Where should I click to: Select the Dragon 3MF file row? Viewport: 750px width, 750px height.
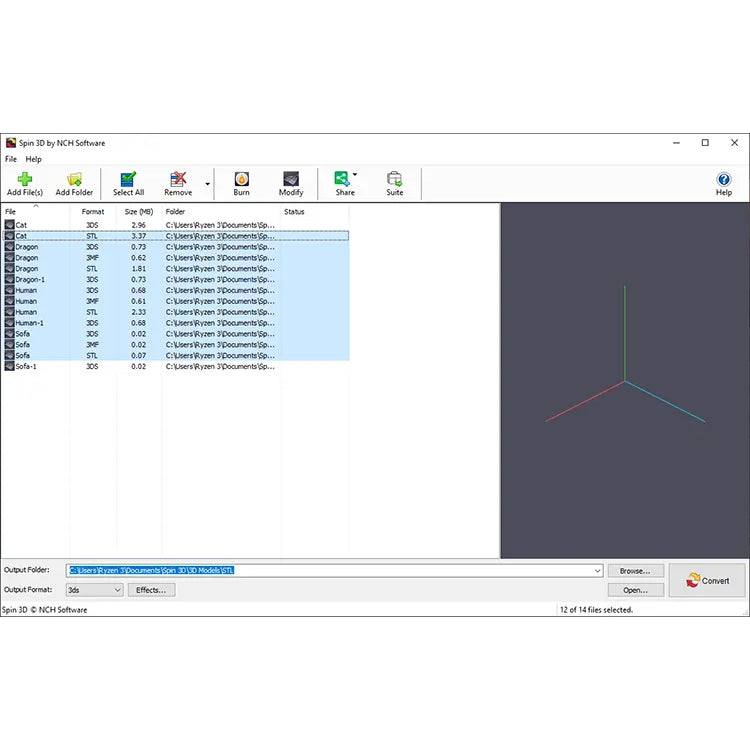[x=176, y=258]
